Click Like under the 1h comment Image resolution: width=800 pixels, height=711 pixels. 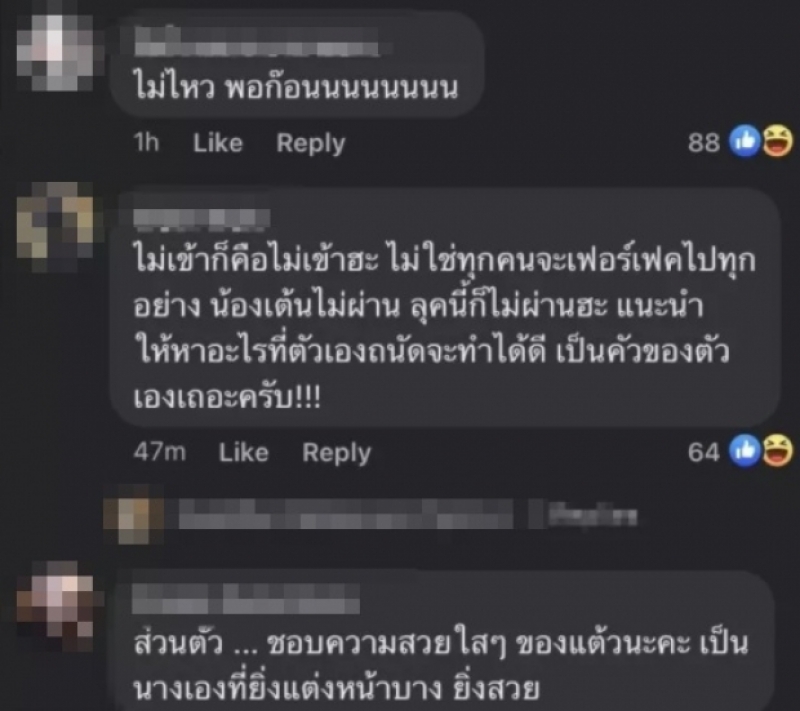point(218,143)
